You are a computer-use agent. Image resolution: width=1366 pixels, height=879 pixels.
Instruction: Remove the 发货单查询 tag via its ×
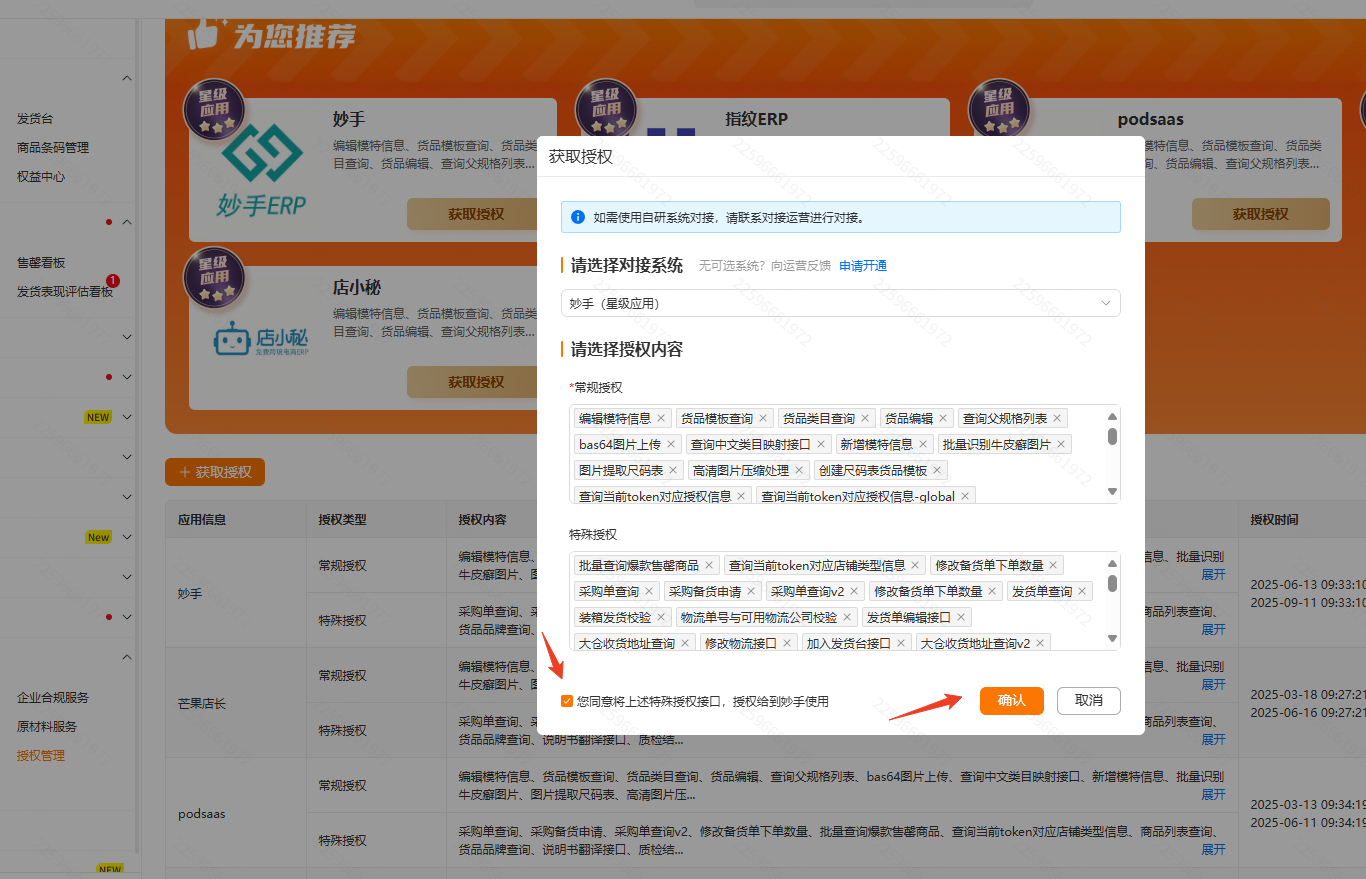[1082, 591]
